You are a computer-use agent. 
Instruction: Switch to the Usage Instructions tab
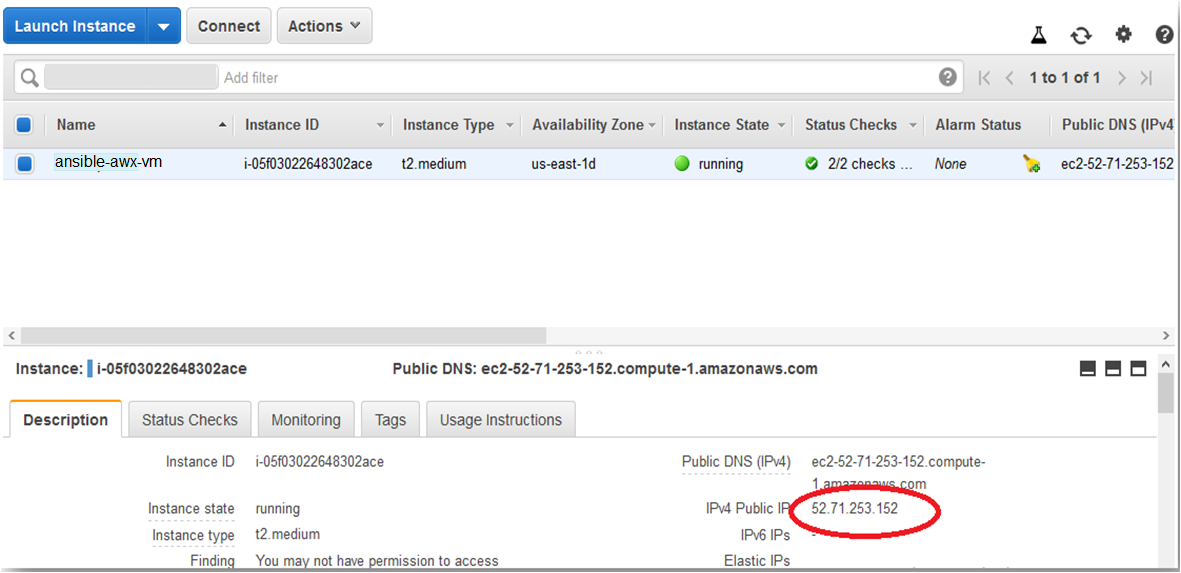[x=501, y=419]
